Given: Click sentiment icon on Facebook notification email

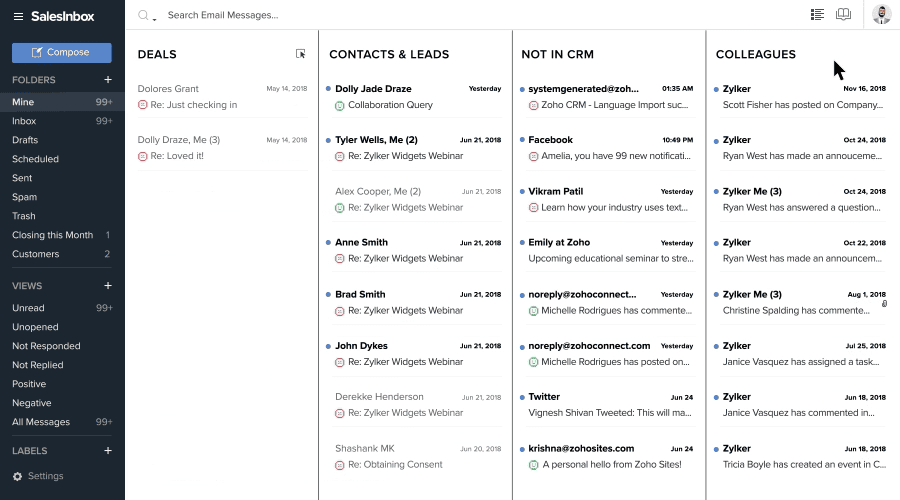Looking at the screenshot, I should coord(533,156).
